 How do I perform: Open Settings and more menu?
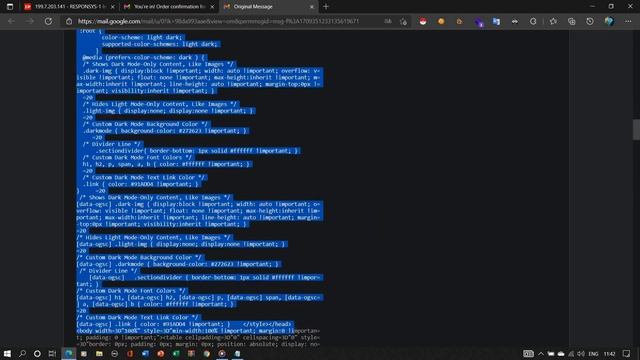click(628, 21)
